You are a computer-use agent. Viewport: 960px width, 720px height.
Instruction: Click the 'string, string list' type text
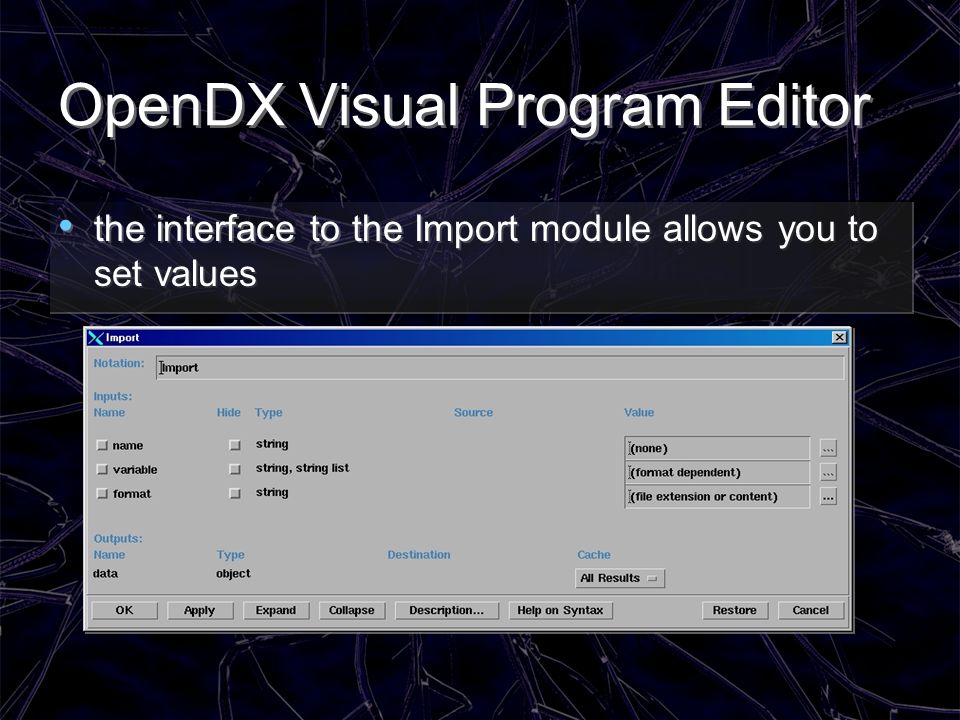pyautogui.click(x=302, y=468)
